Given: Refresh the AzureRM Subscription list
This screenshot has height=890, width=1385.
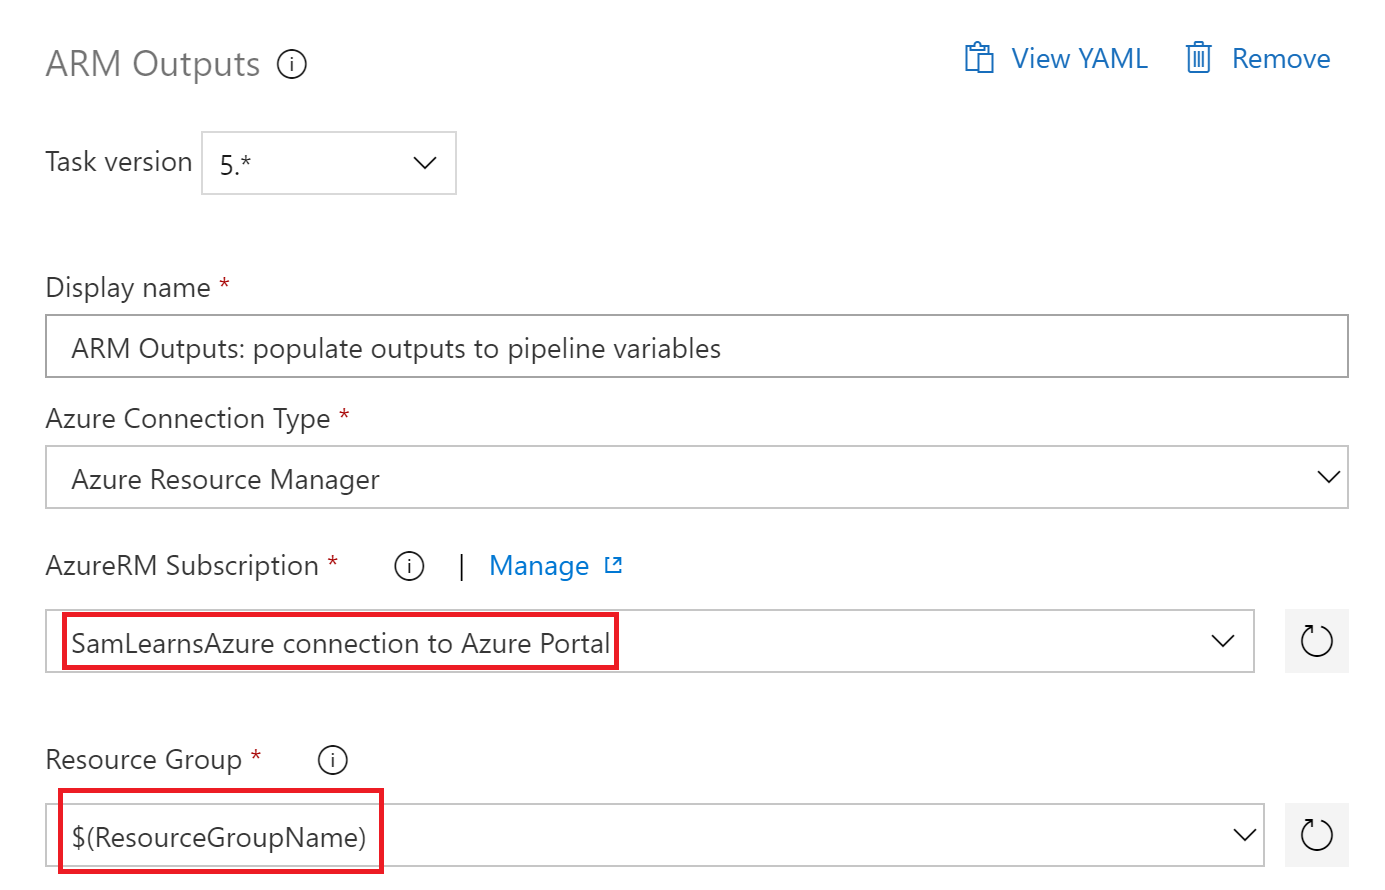Looking at the screenshot, I should point(1316,641).
